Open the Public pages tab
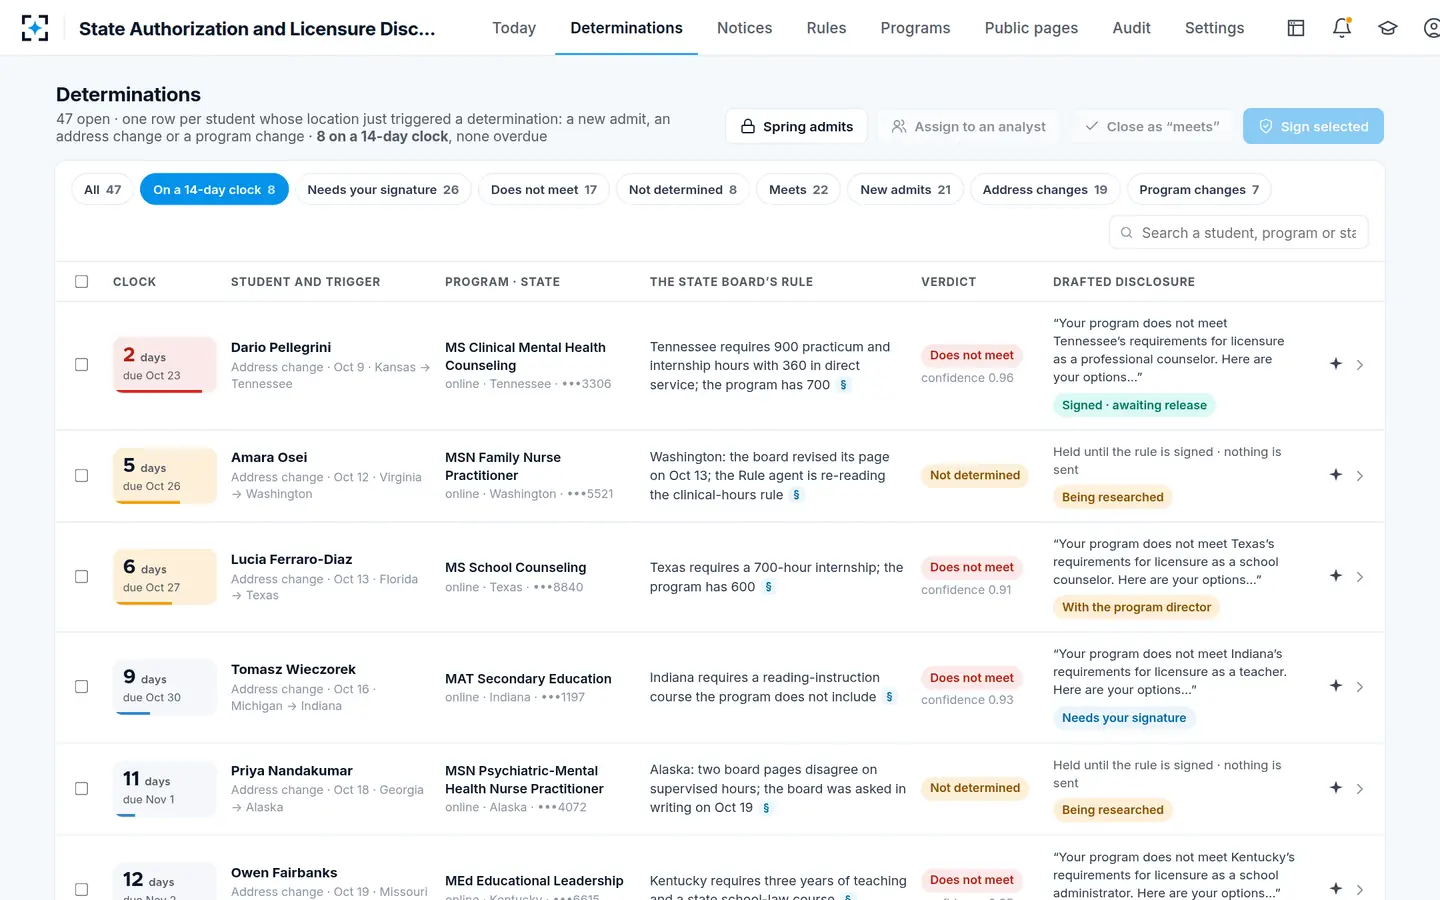 (x=1031, y=28)
